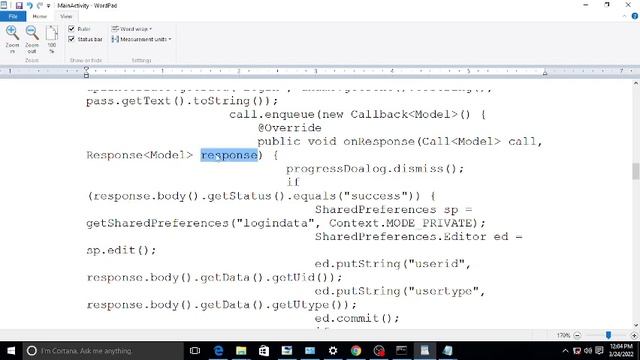This screenshot has height=360, width=640.
Task: Collapse the ribbon with the chevron
Action: click(x=624, y=16)
